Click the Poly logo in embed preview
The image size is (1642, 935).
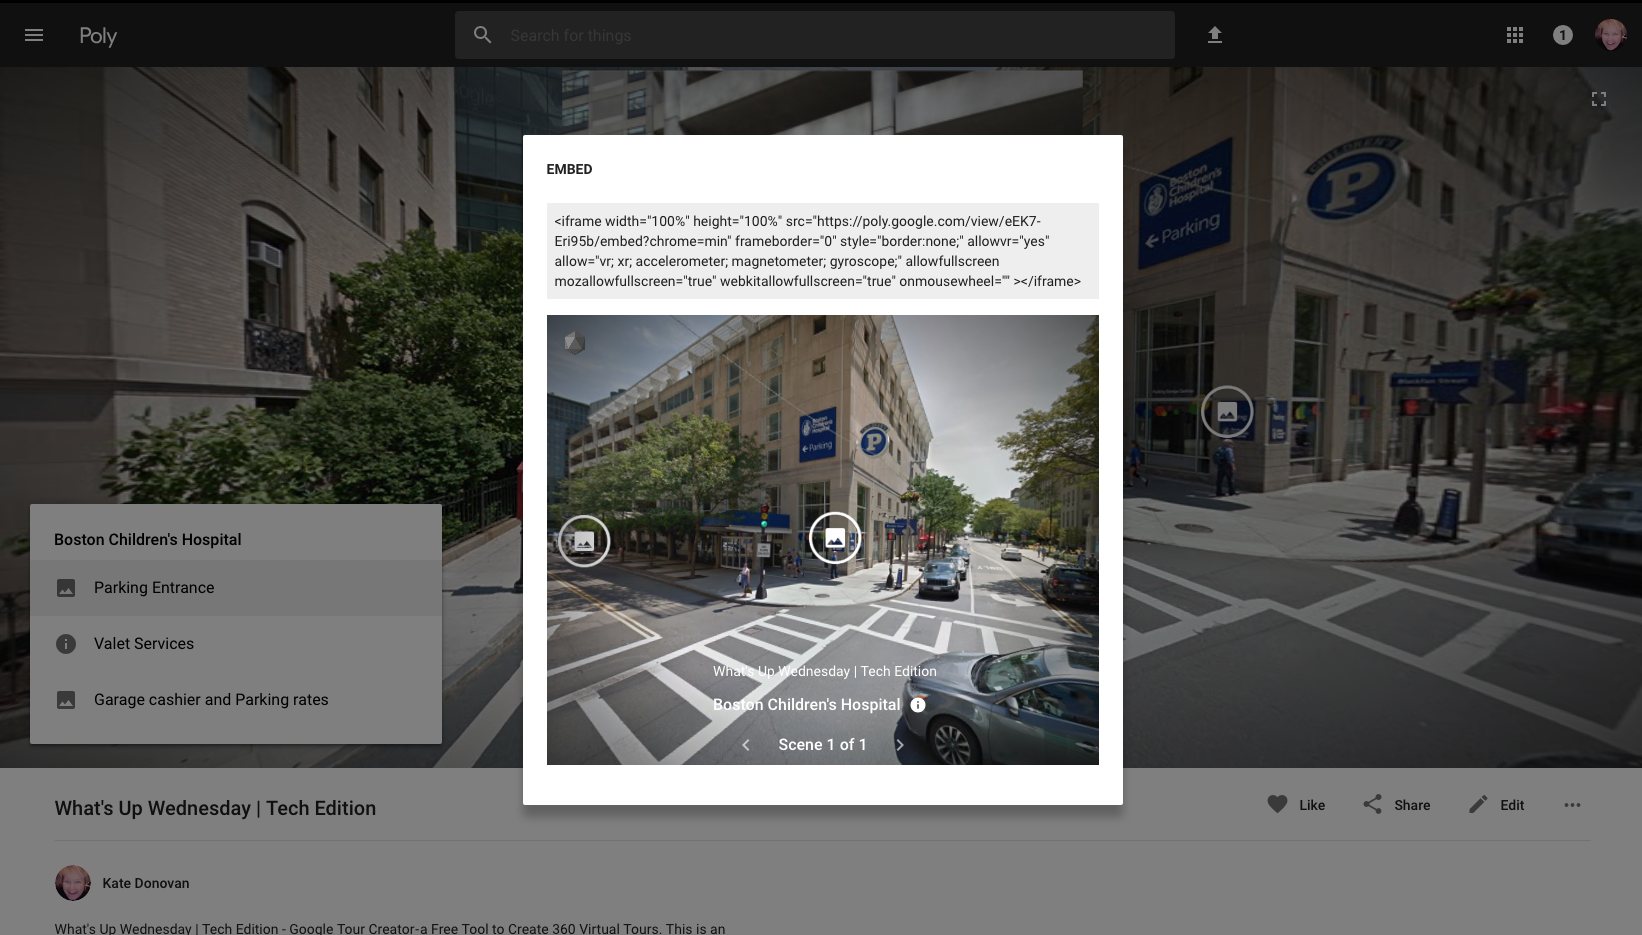point(574,342)
